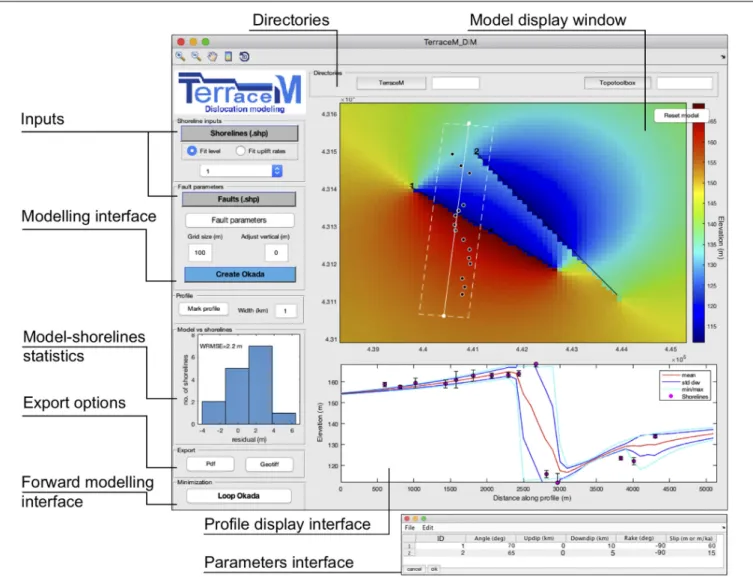753x577 pixels.
Task: Click the Reset model button
Action: click(x=681, y=115)
